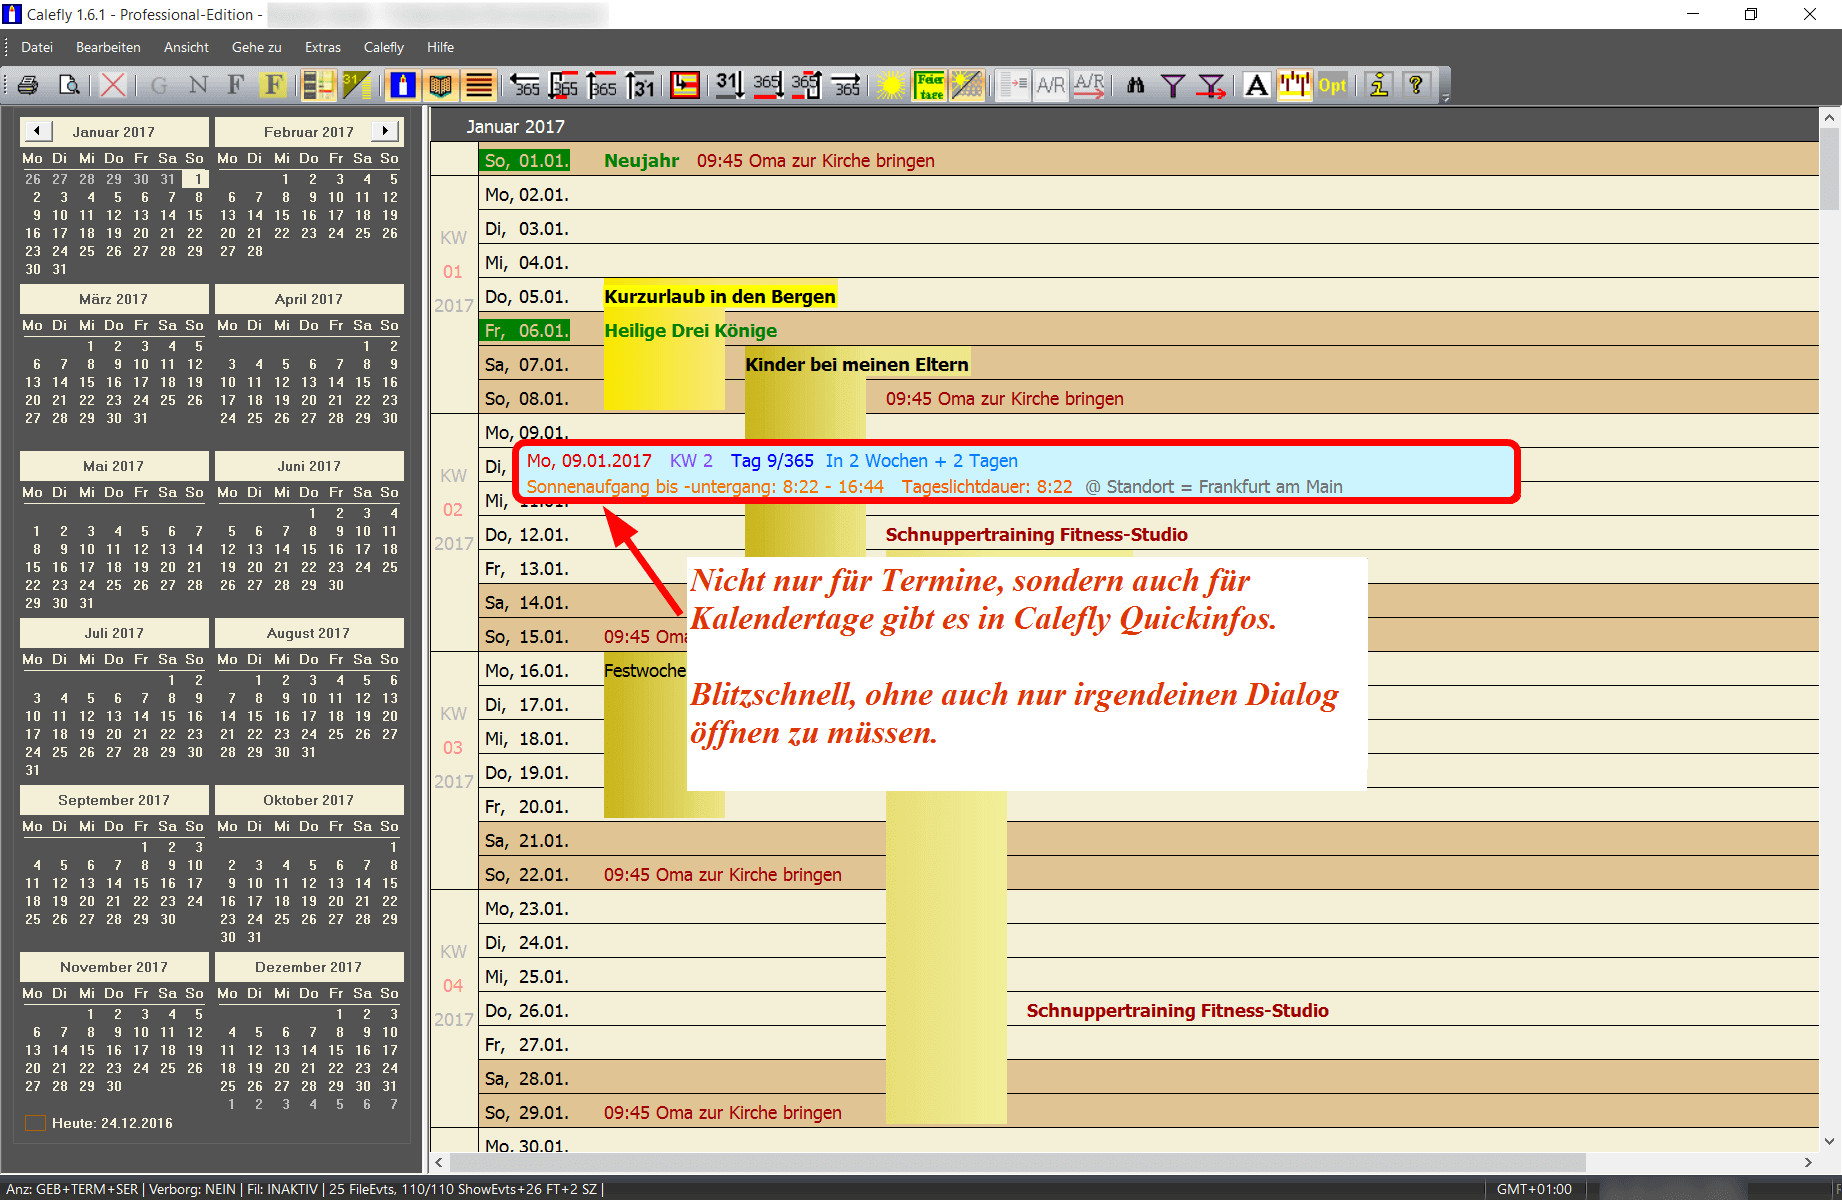Toggle the open book icon

click(x=441, y=85)
